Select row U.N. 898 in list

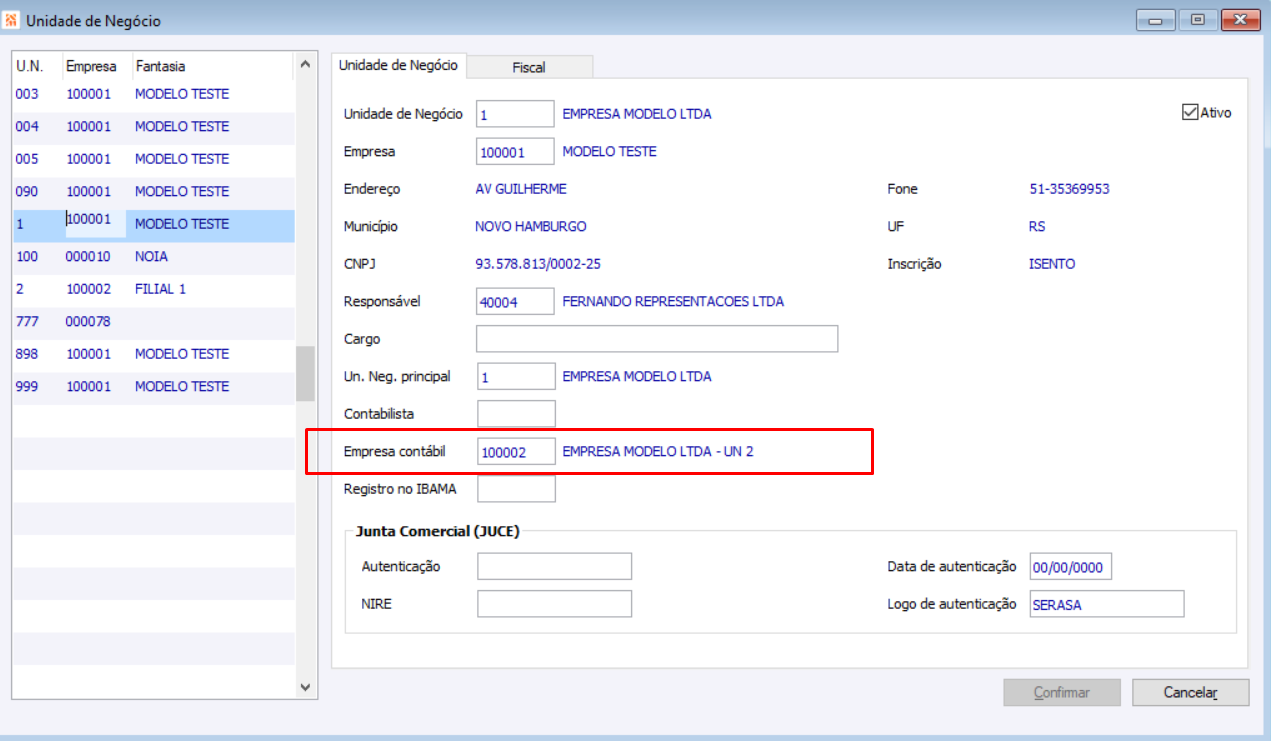point(153,354)
